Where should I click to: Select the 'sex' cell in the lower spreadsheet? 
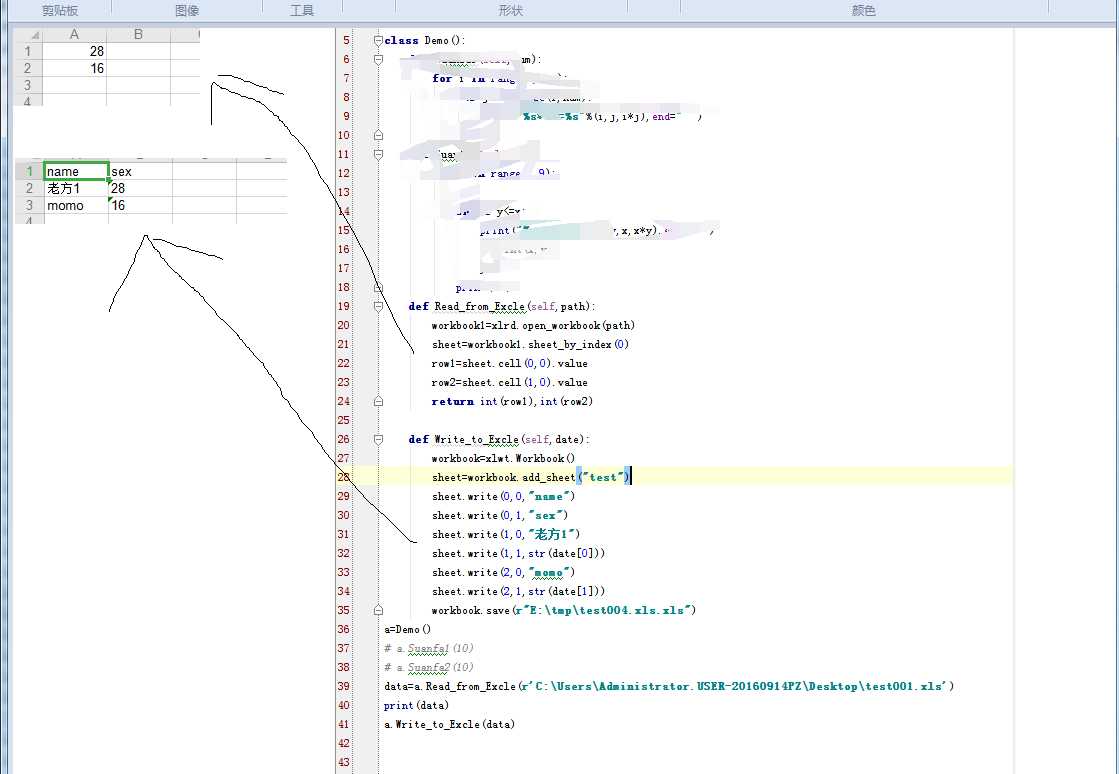(x=141, y=171)
